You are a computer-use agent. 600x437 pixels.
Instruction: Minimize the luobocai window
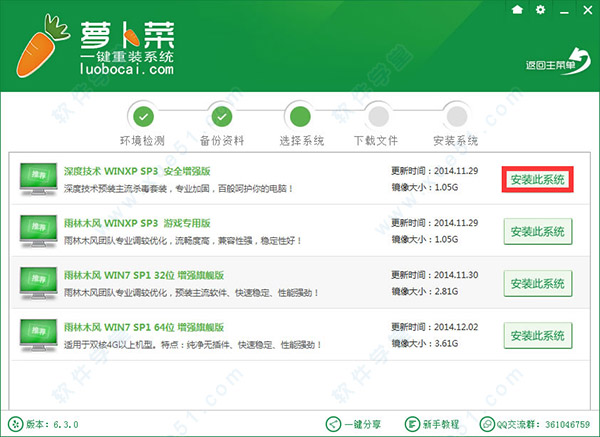[x=564, y=12]
